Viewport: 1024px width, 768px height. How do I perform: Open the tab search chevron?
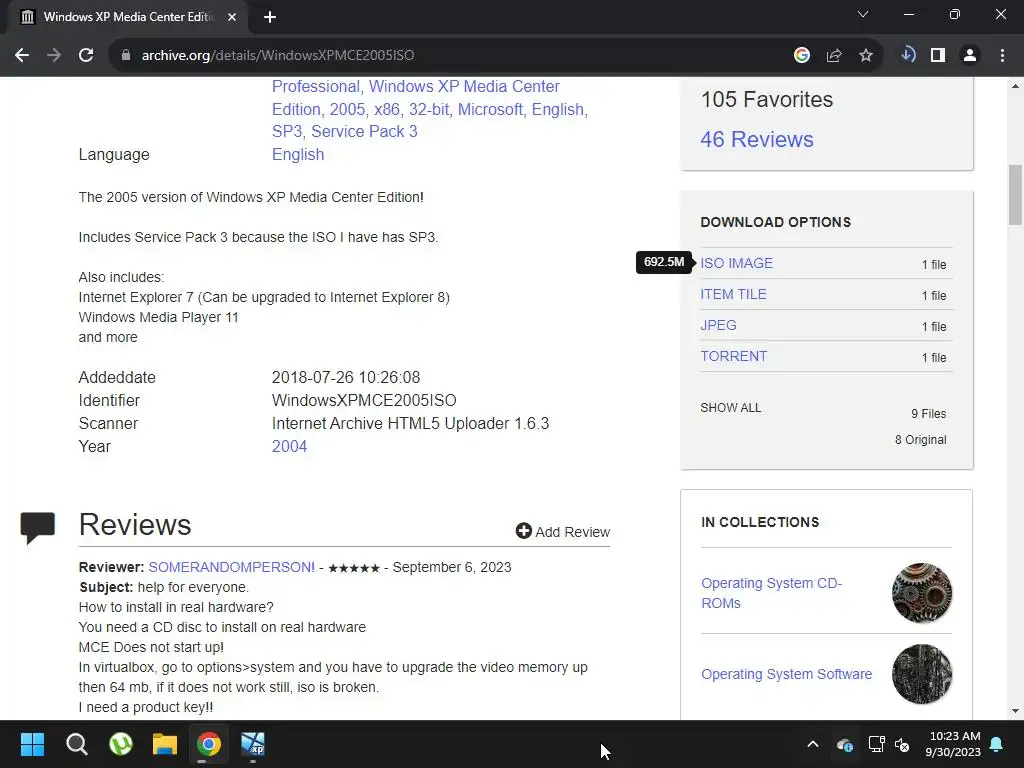pos(863,14)
